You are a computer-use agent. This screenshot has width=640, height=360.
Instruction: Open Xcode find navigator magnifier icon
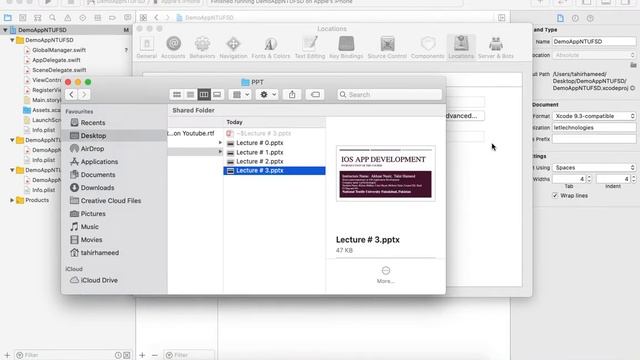tap(52, 18)
